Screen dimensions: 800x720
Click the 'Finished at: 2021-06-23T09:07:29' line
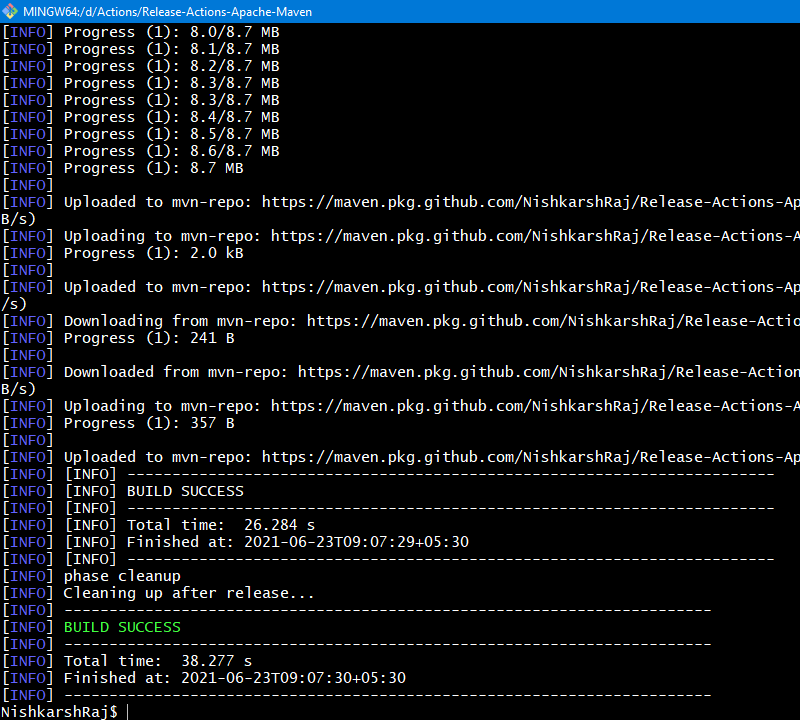click(x=297, y=542)
